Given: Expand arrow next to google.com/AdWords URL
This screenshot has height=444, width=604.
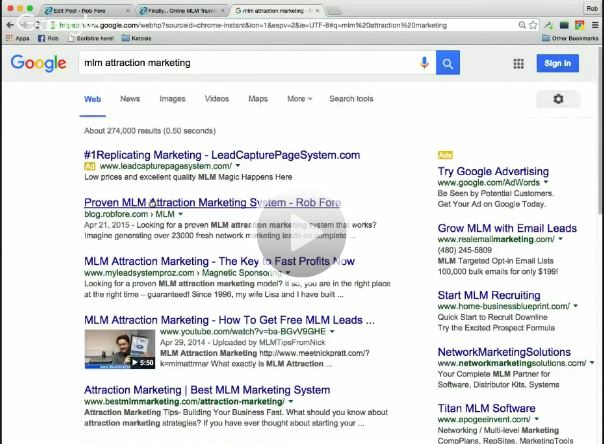Looking at the screenshot, I should pyautogui.click(x=546, y=182).
